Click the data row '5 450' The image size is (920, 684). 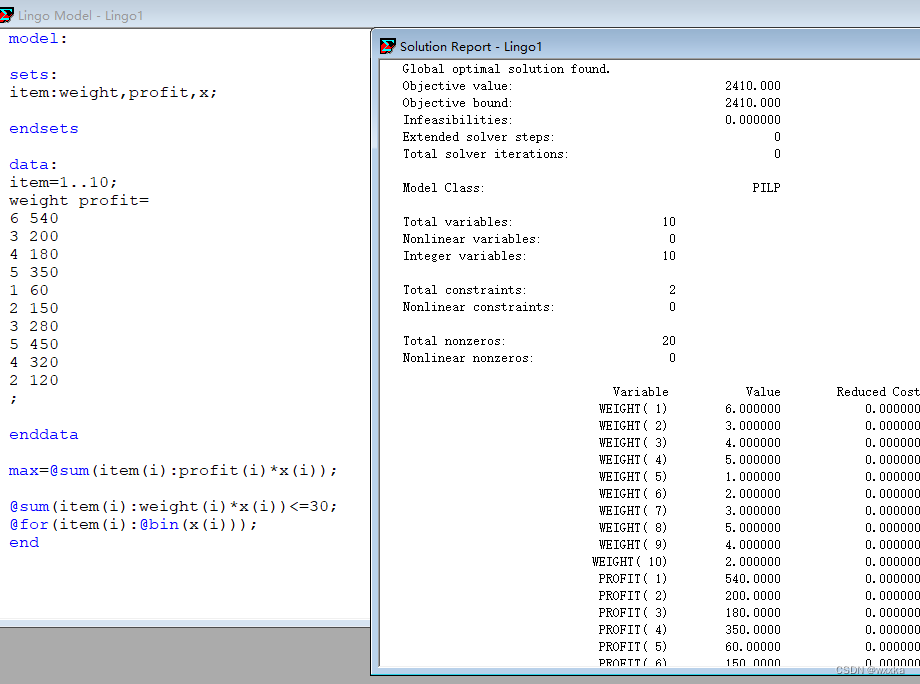(34, 344)
